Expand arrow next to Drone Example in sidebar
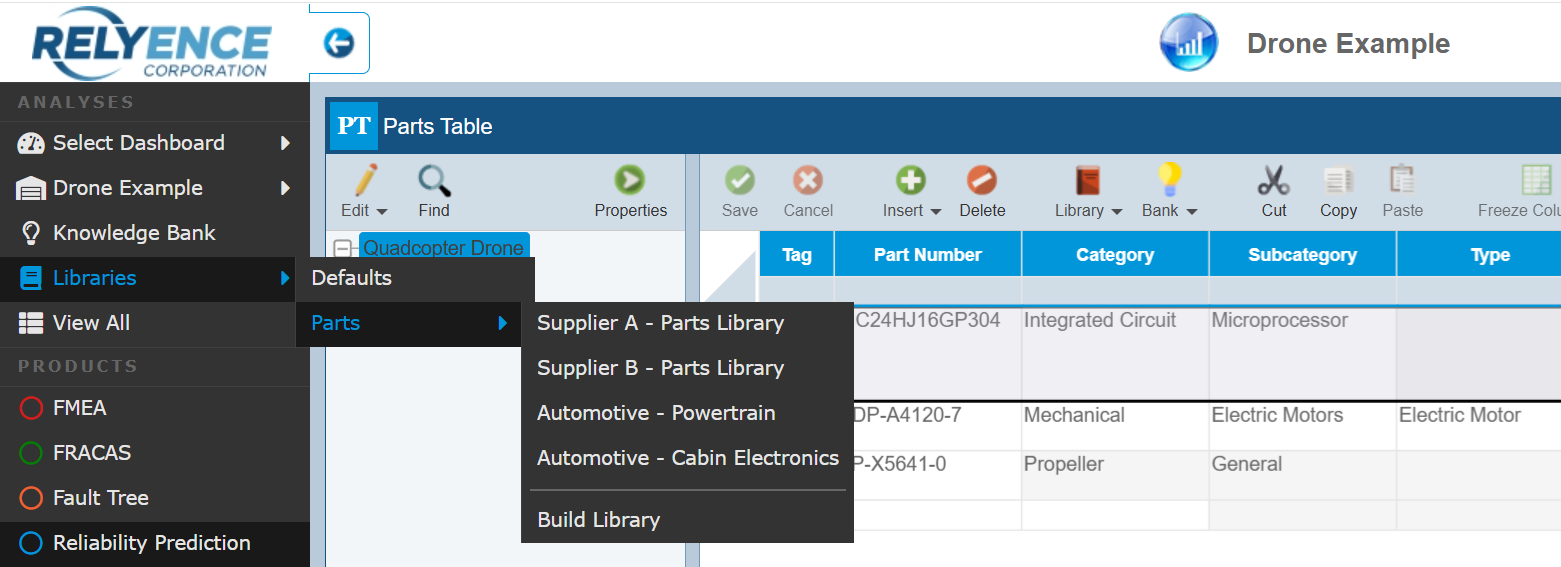Image resolution: width=1561 pixels, height=567 pixels. pos(285,188)
